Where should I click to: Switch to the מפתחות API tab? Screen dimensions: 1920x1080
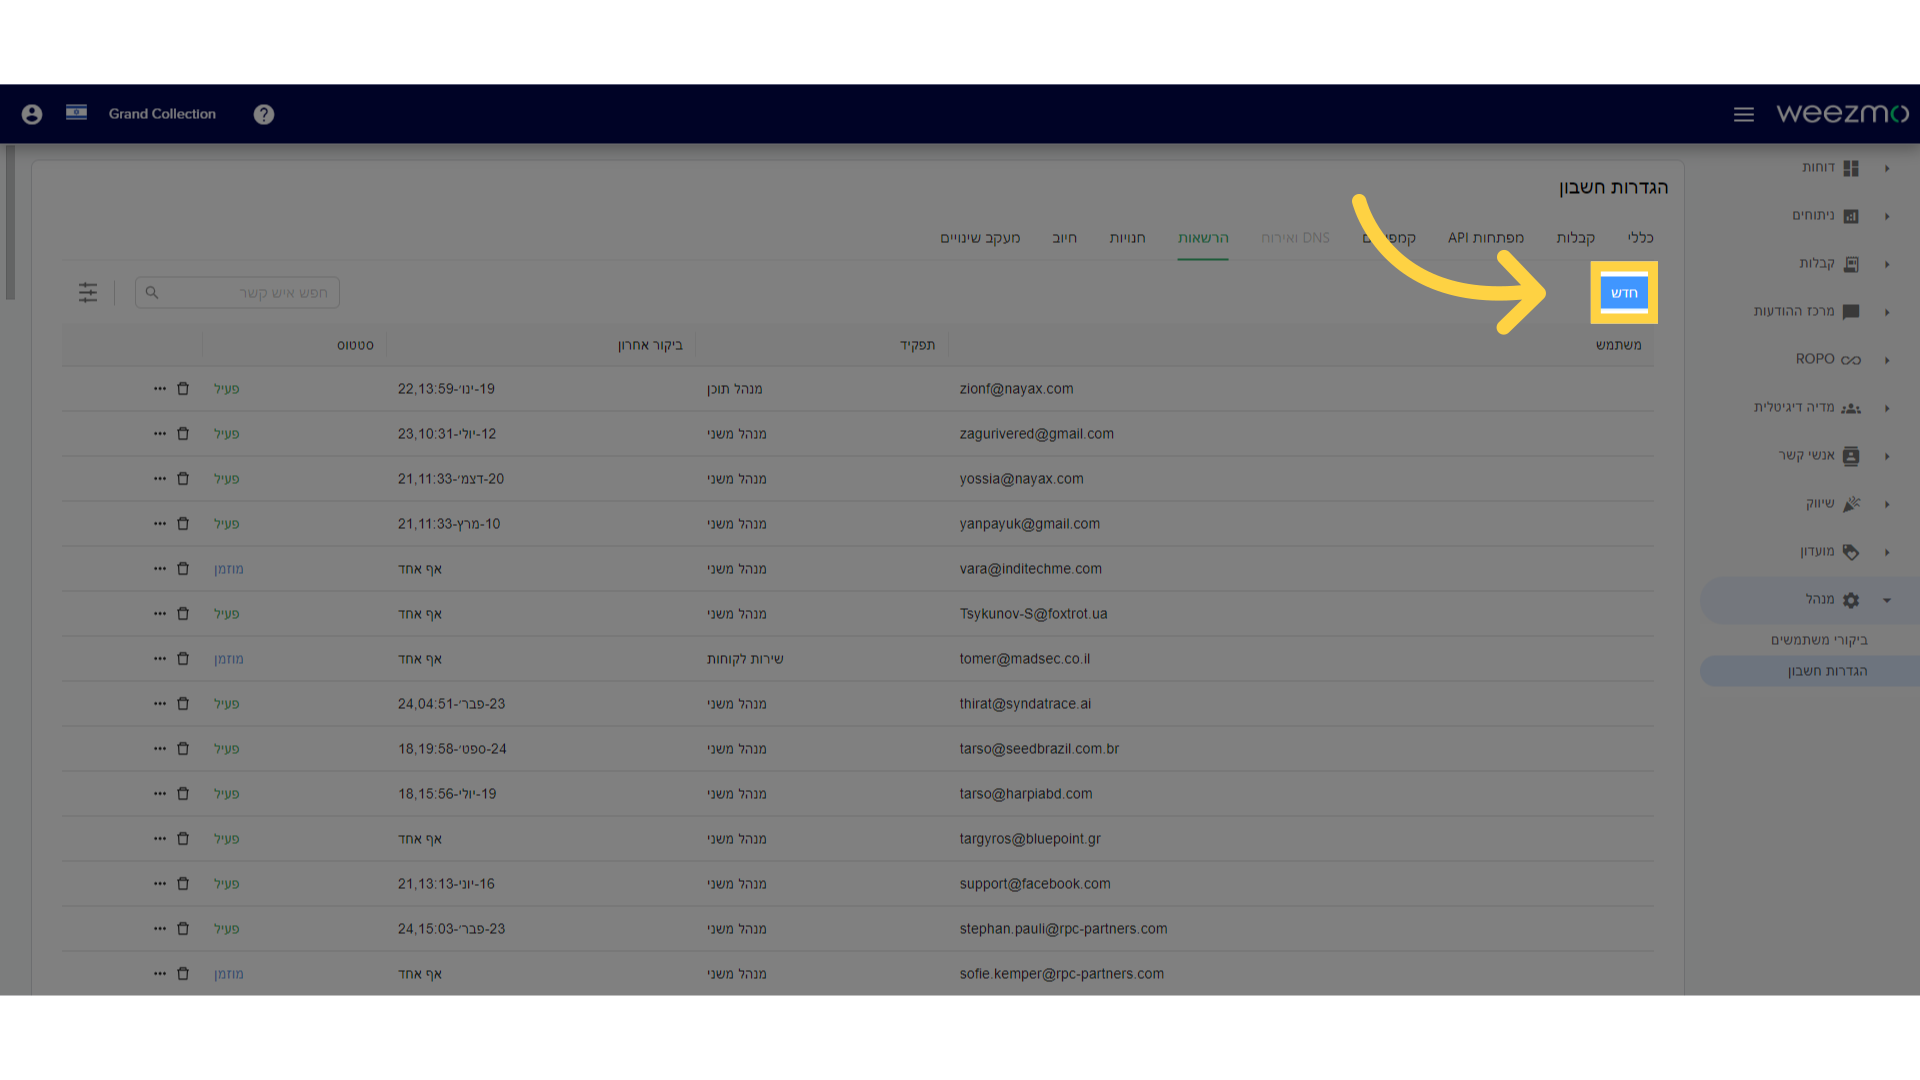tap(1486, 238)
